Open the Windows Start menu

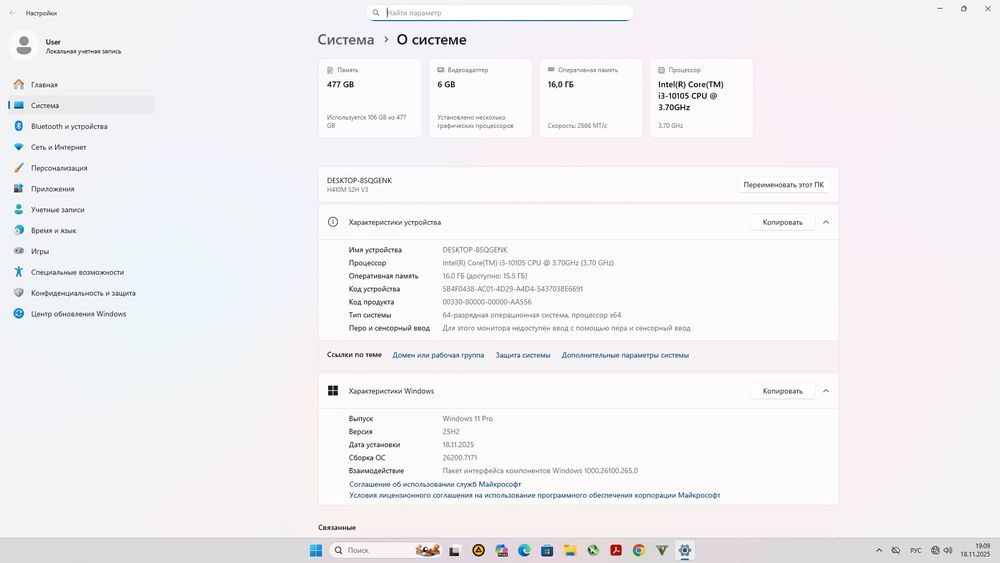316,550
